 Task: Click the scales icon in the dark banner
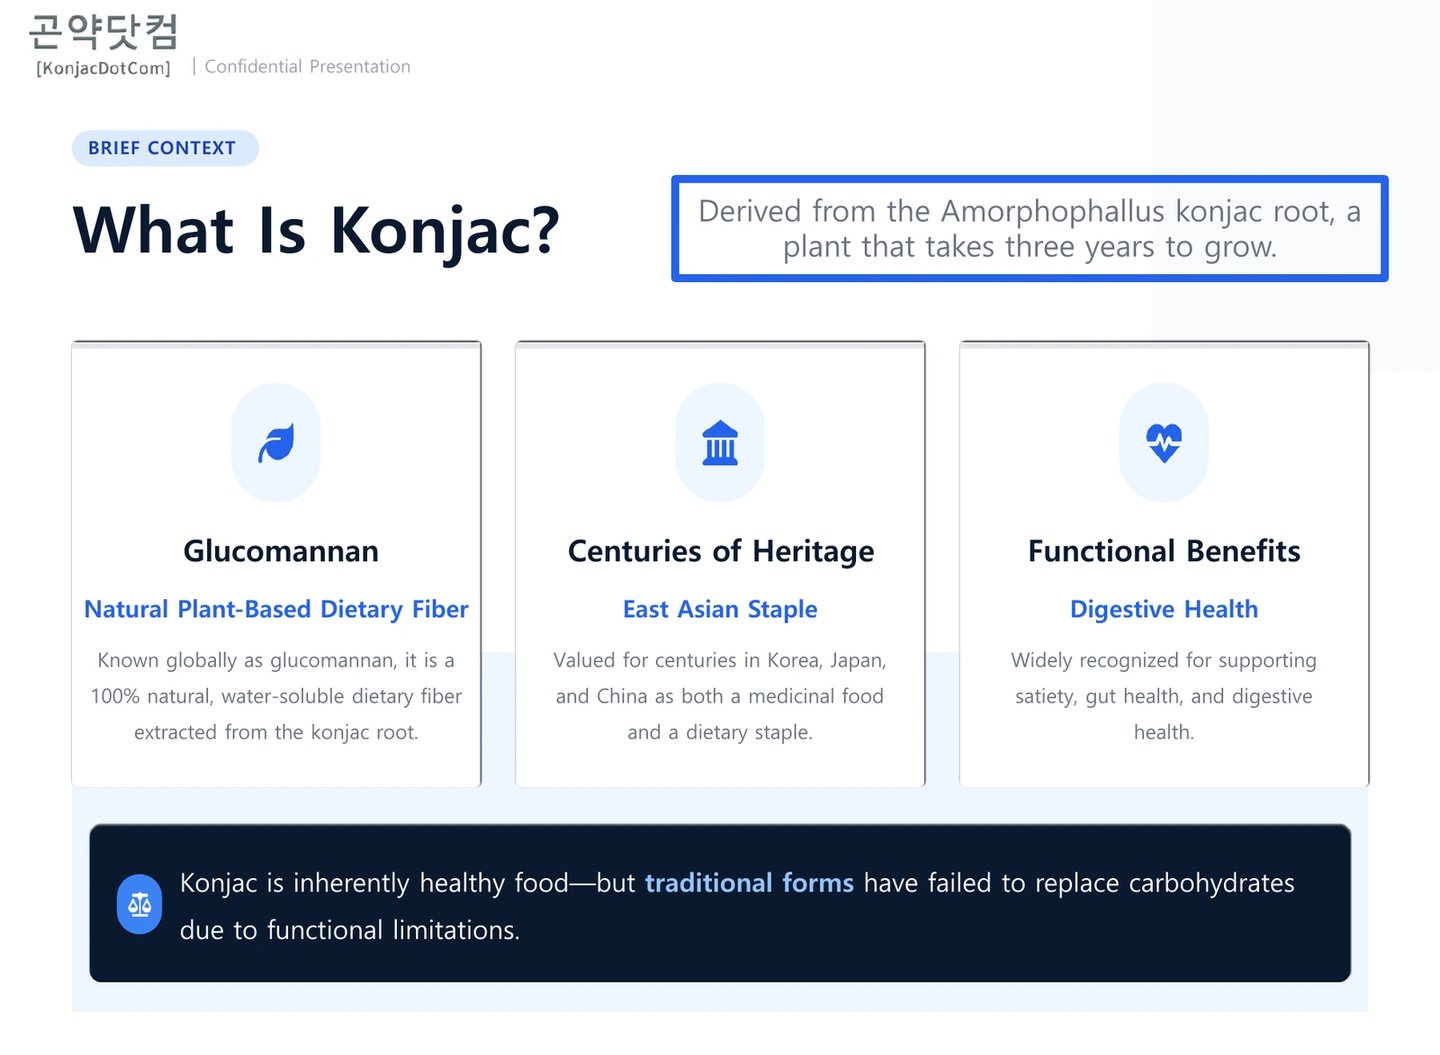point(139,903)
